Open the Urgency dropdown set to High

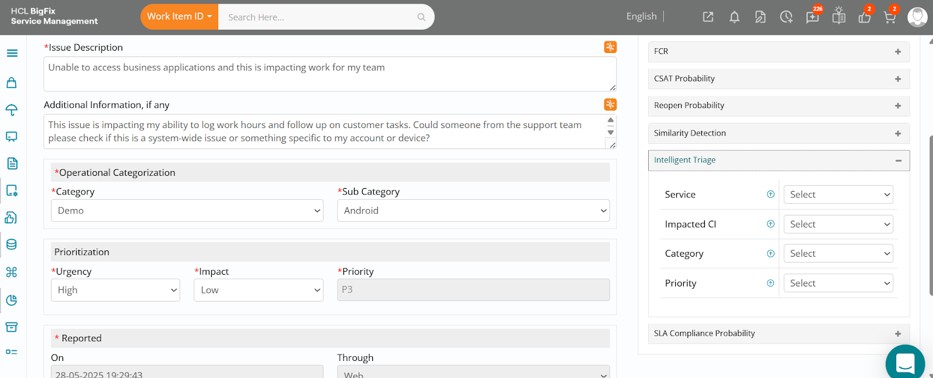click(x=115, y=290)
